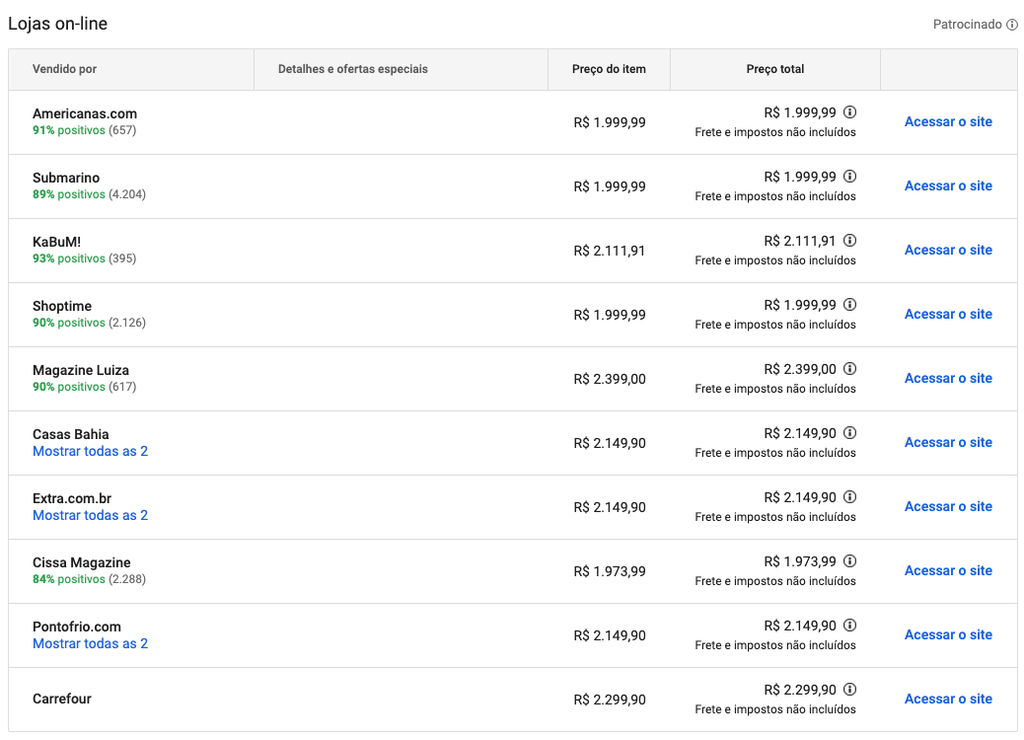Click item price R$ 1.999,99 for Submarino
This screenshot has height=740, width=1024.
click(609, 187)
